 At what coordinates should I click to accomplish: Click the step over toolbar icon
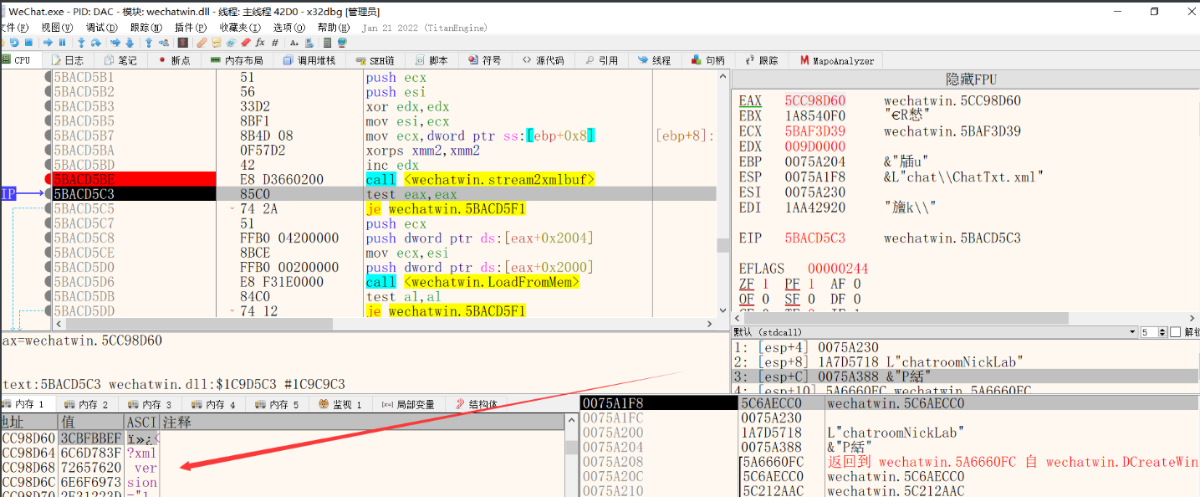coord(96,43)
